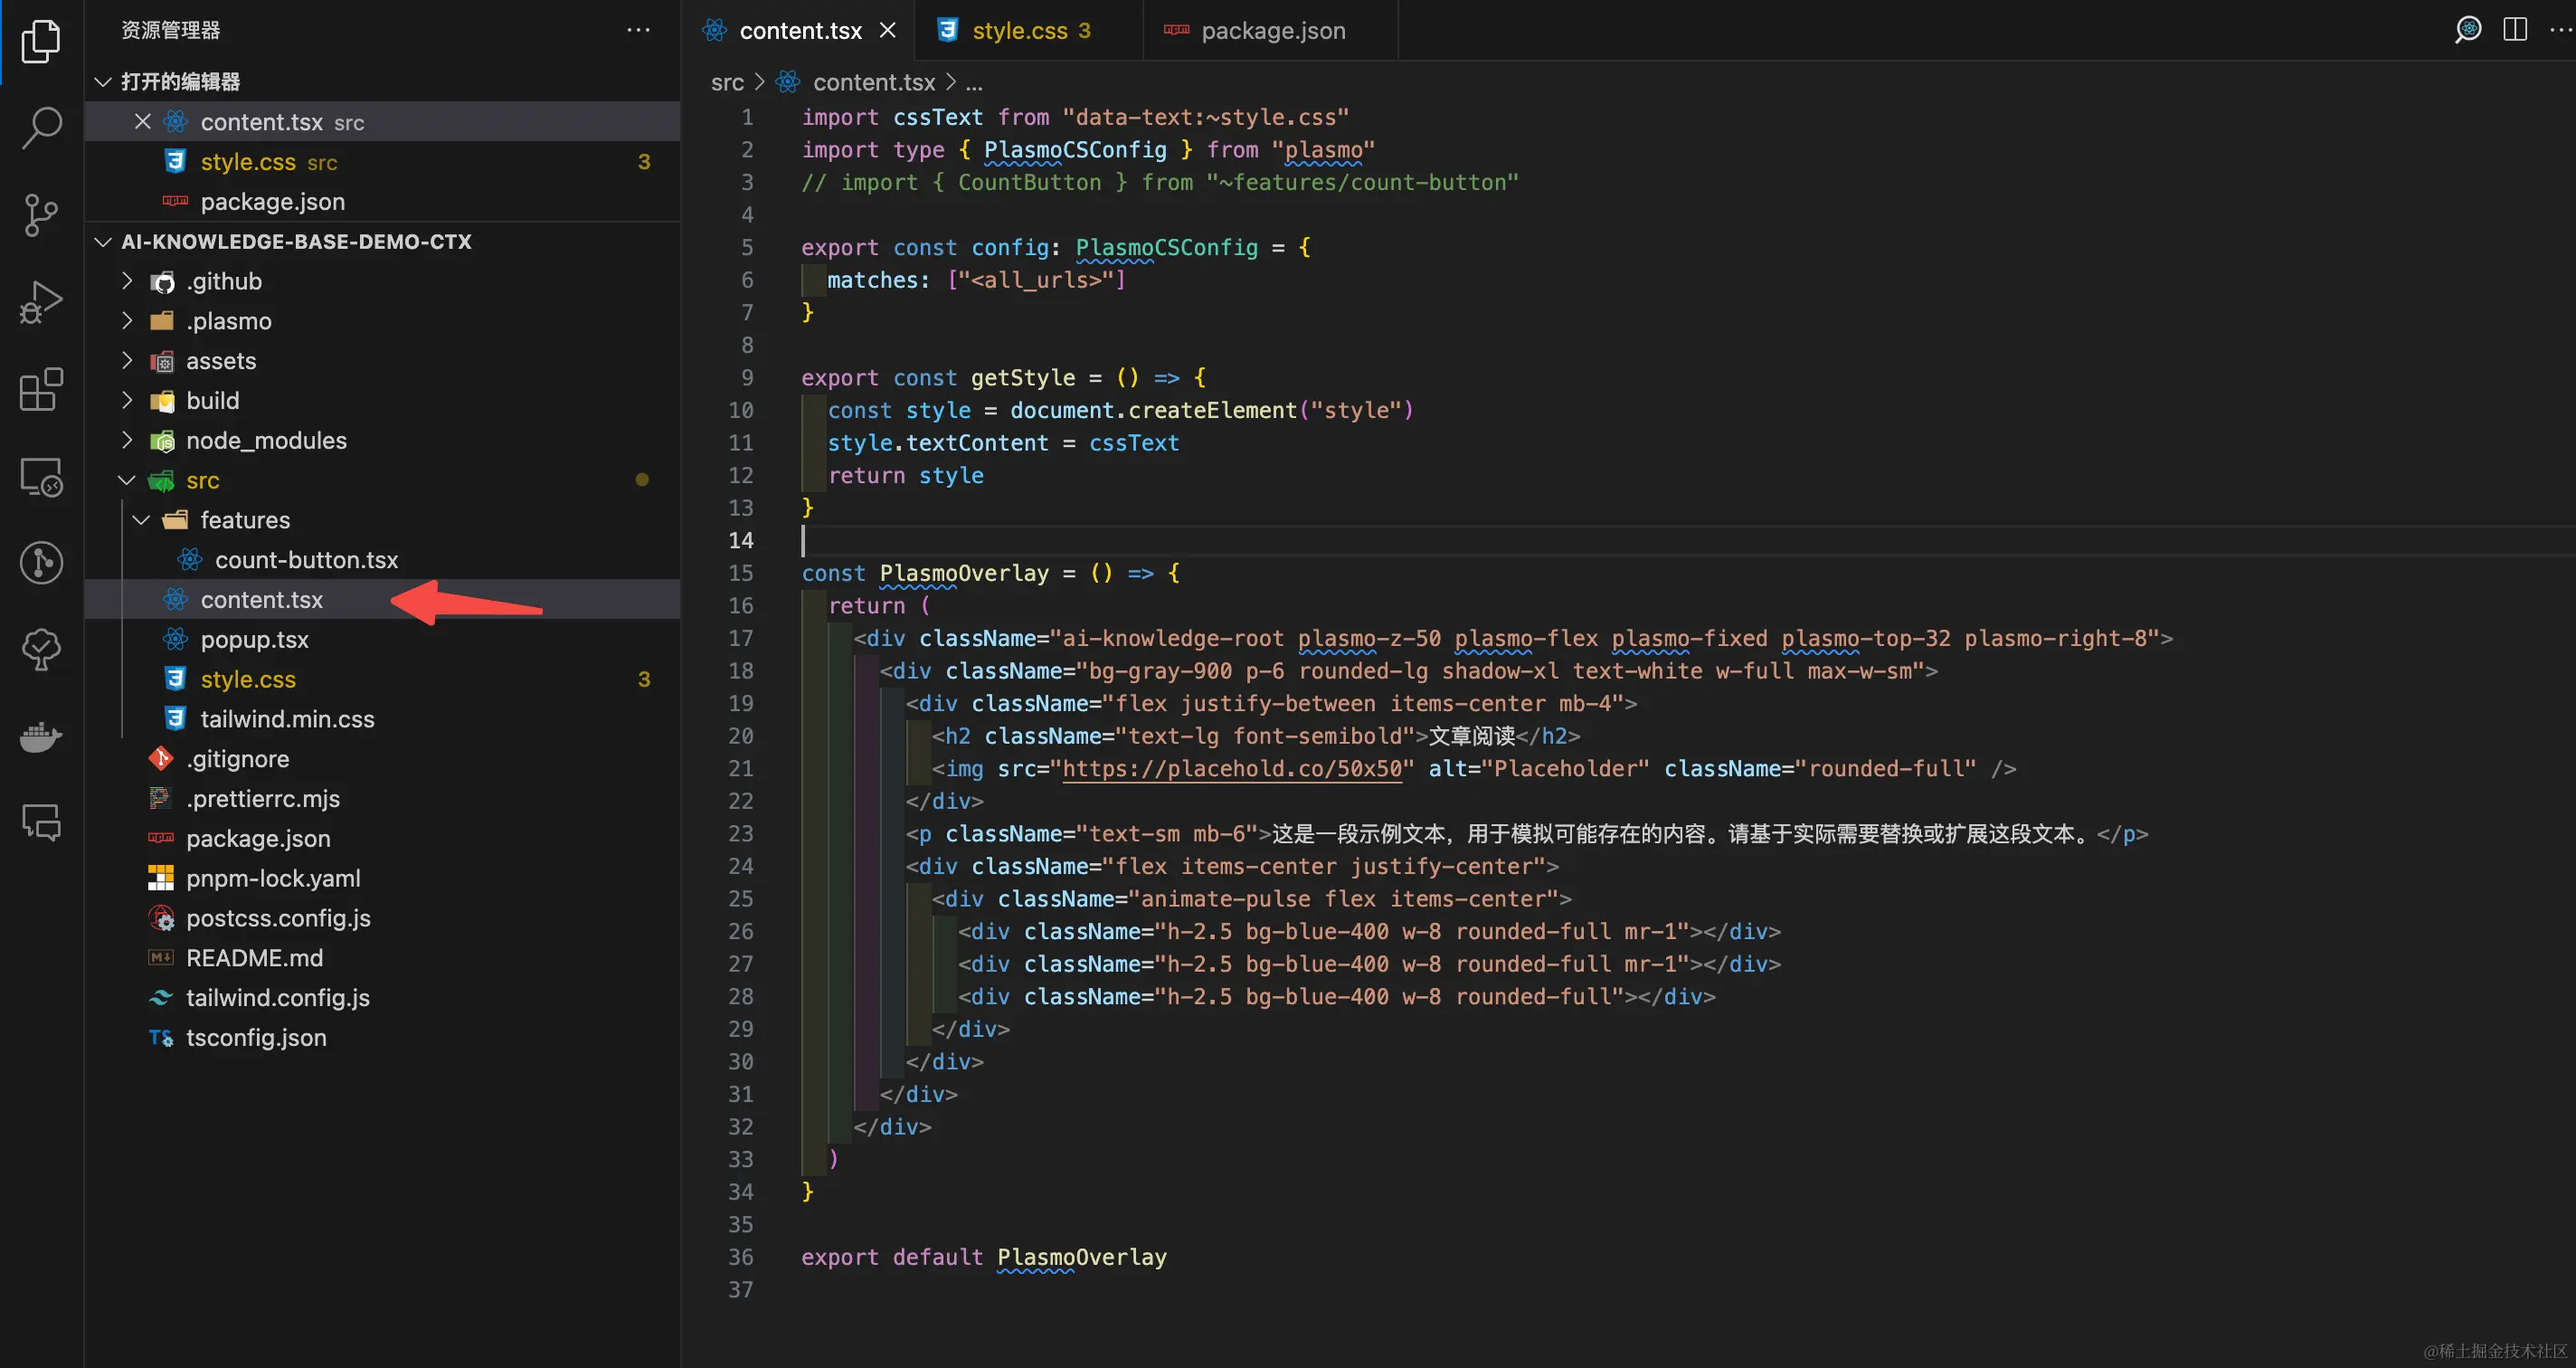
Task: Switch to the style.css tab
Action: tap(1018, 31)
